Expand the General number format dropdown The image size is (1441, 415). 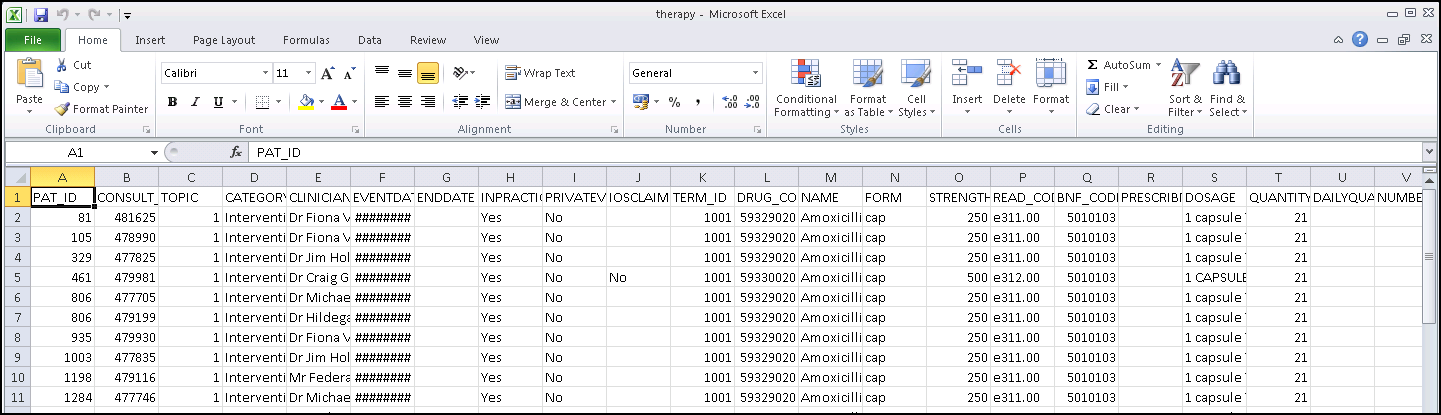(x=756, y=73)
